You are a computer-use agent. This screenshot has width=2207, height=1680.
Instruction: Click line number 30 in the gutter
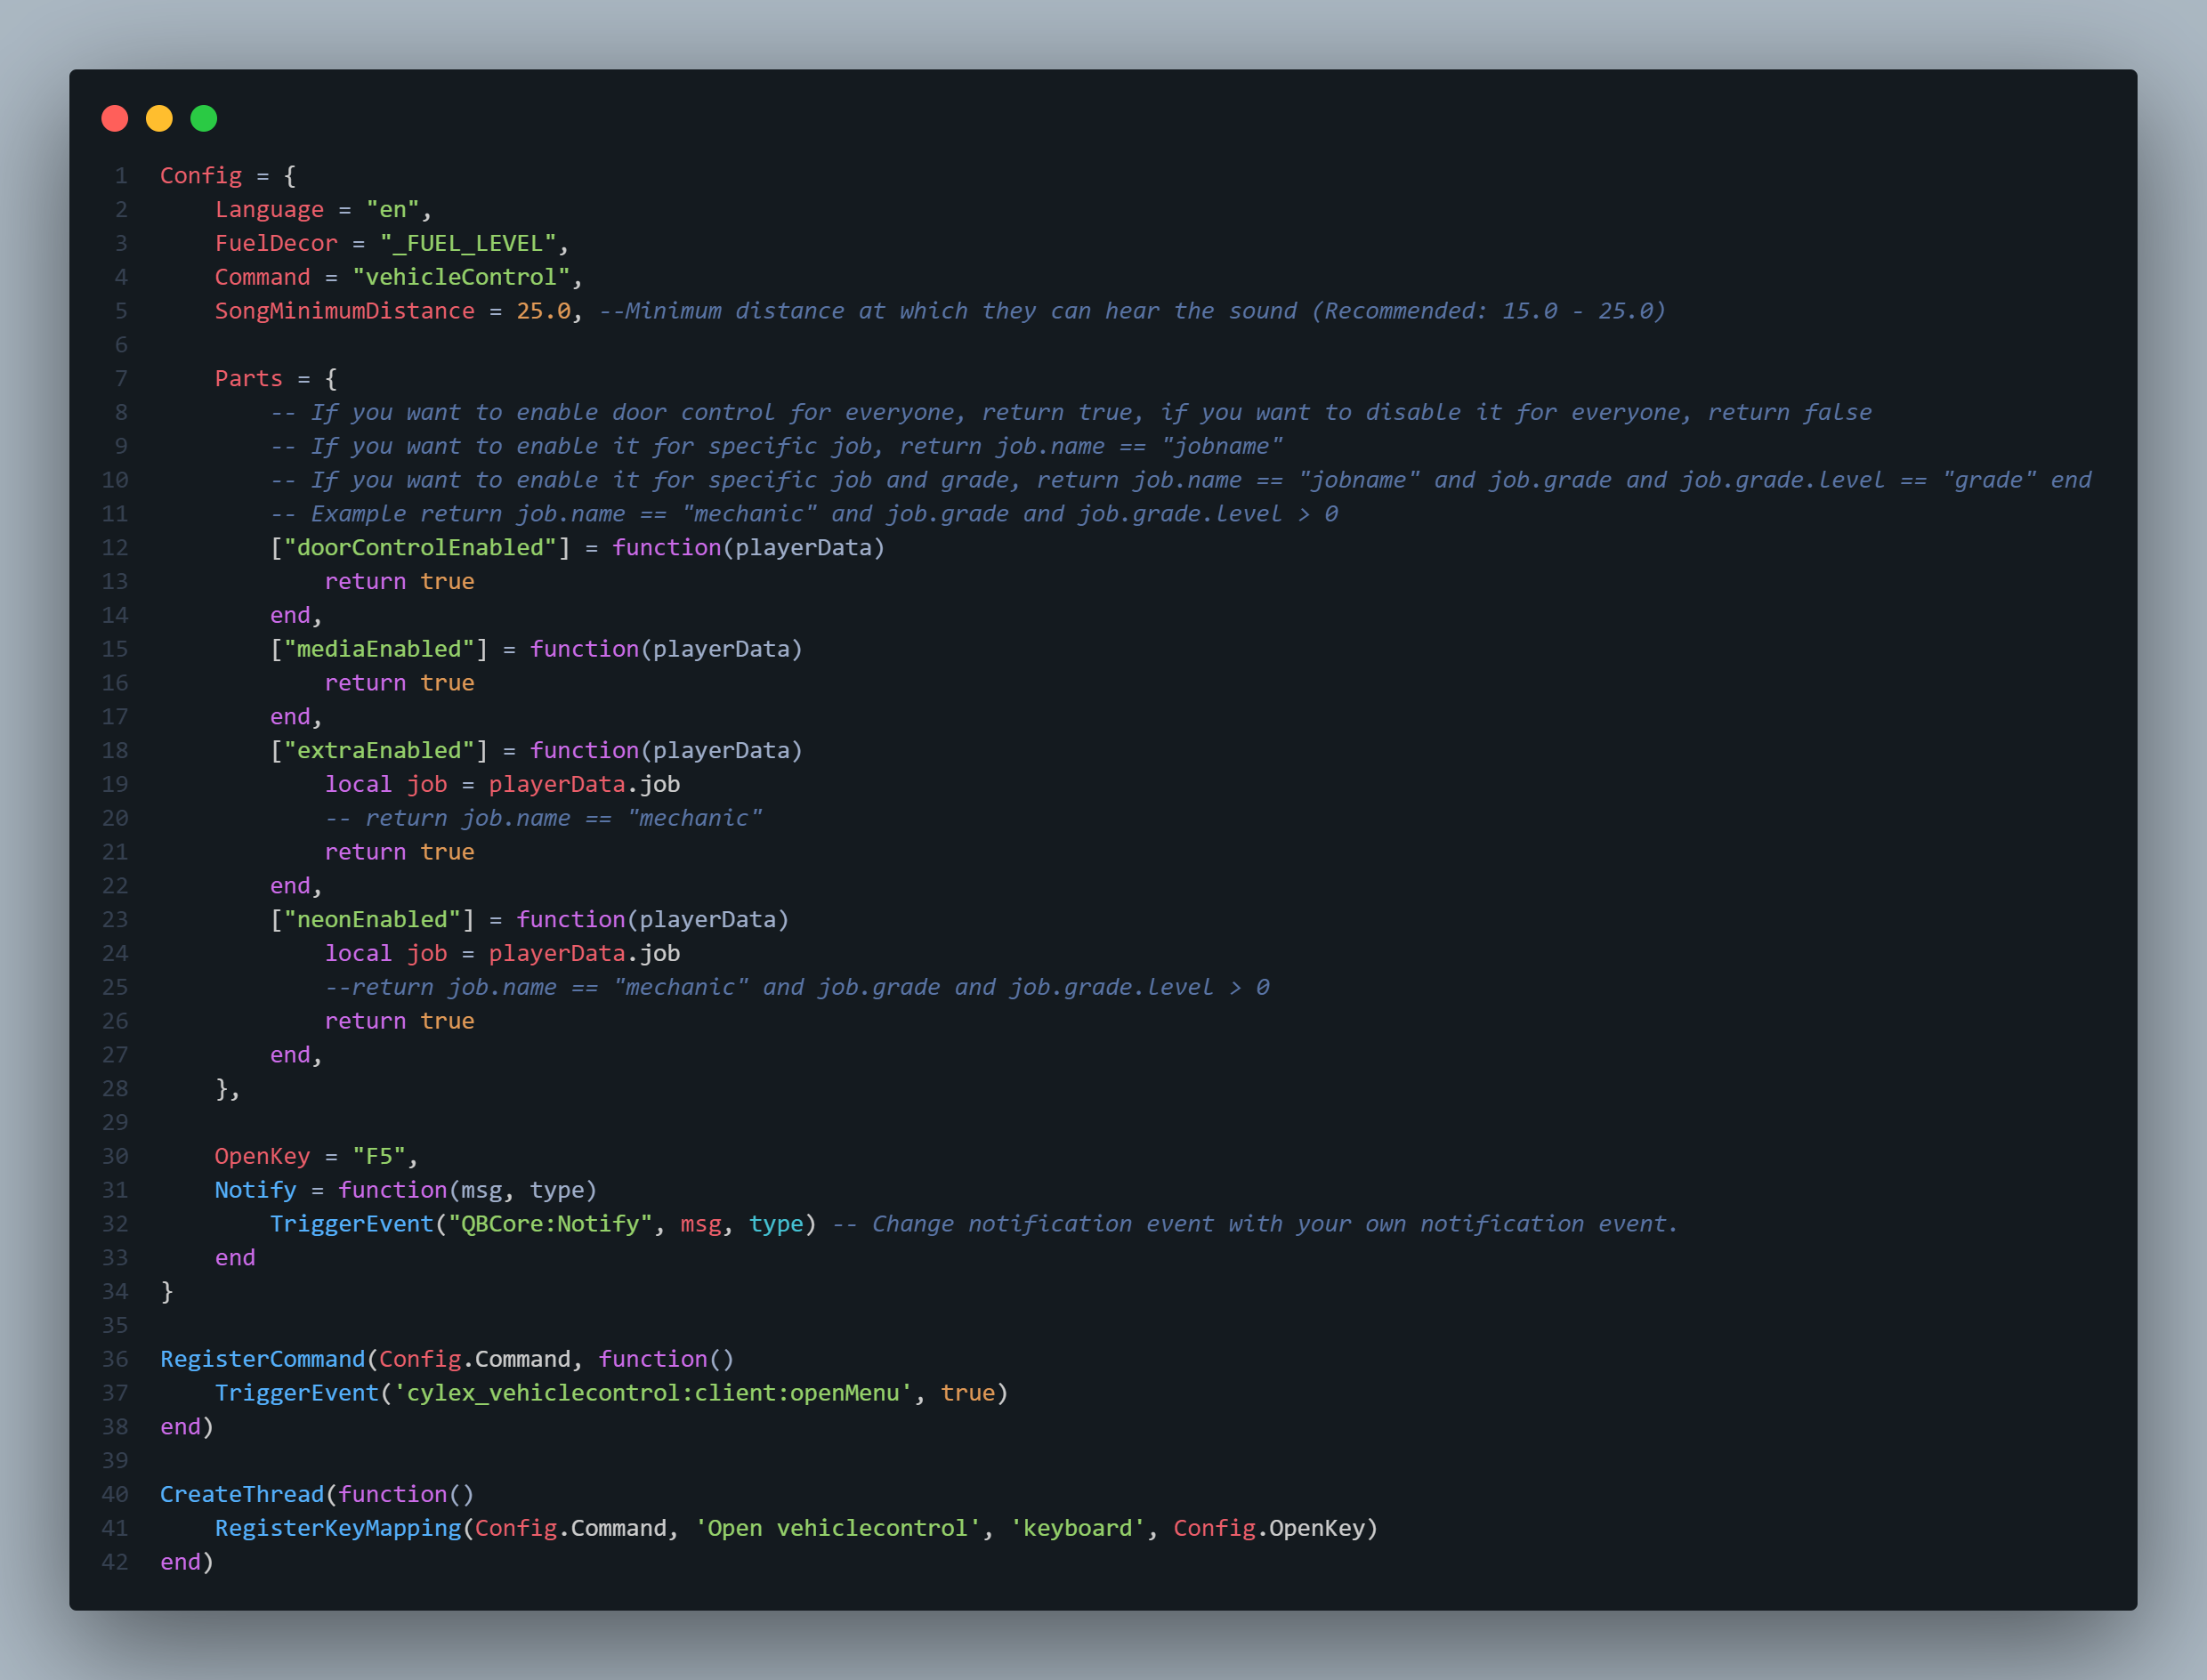point(115,1157)
